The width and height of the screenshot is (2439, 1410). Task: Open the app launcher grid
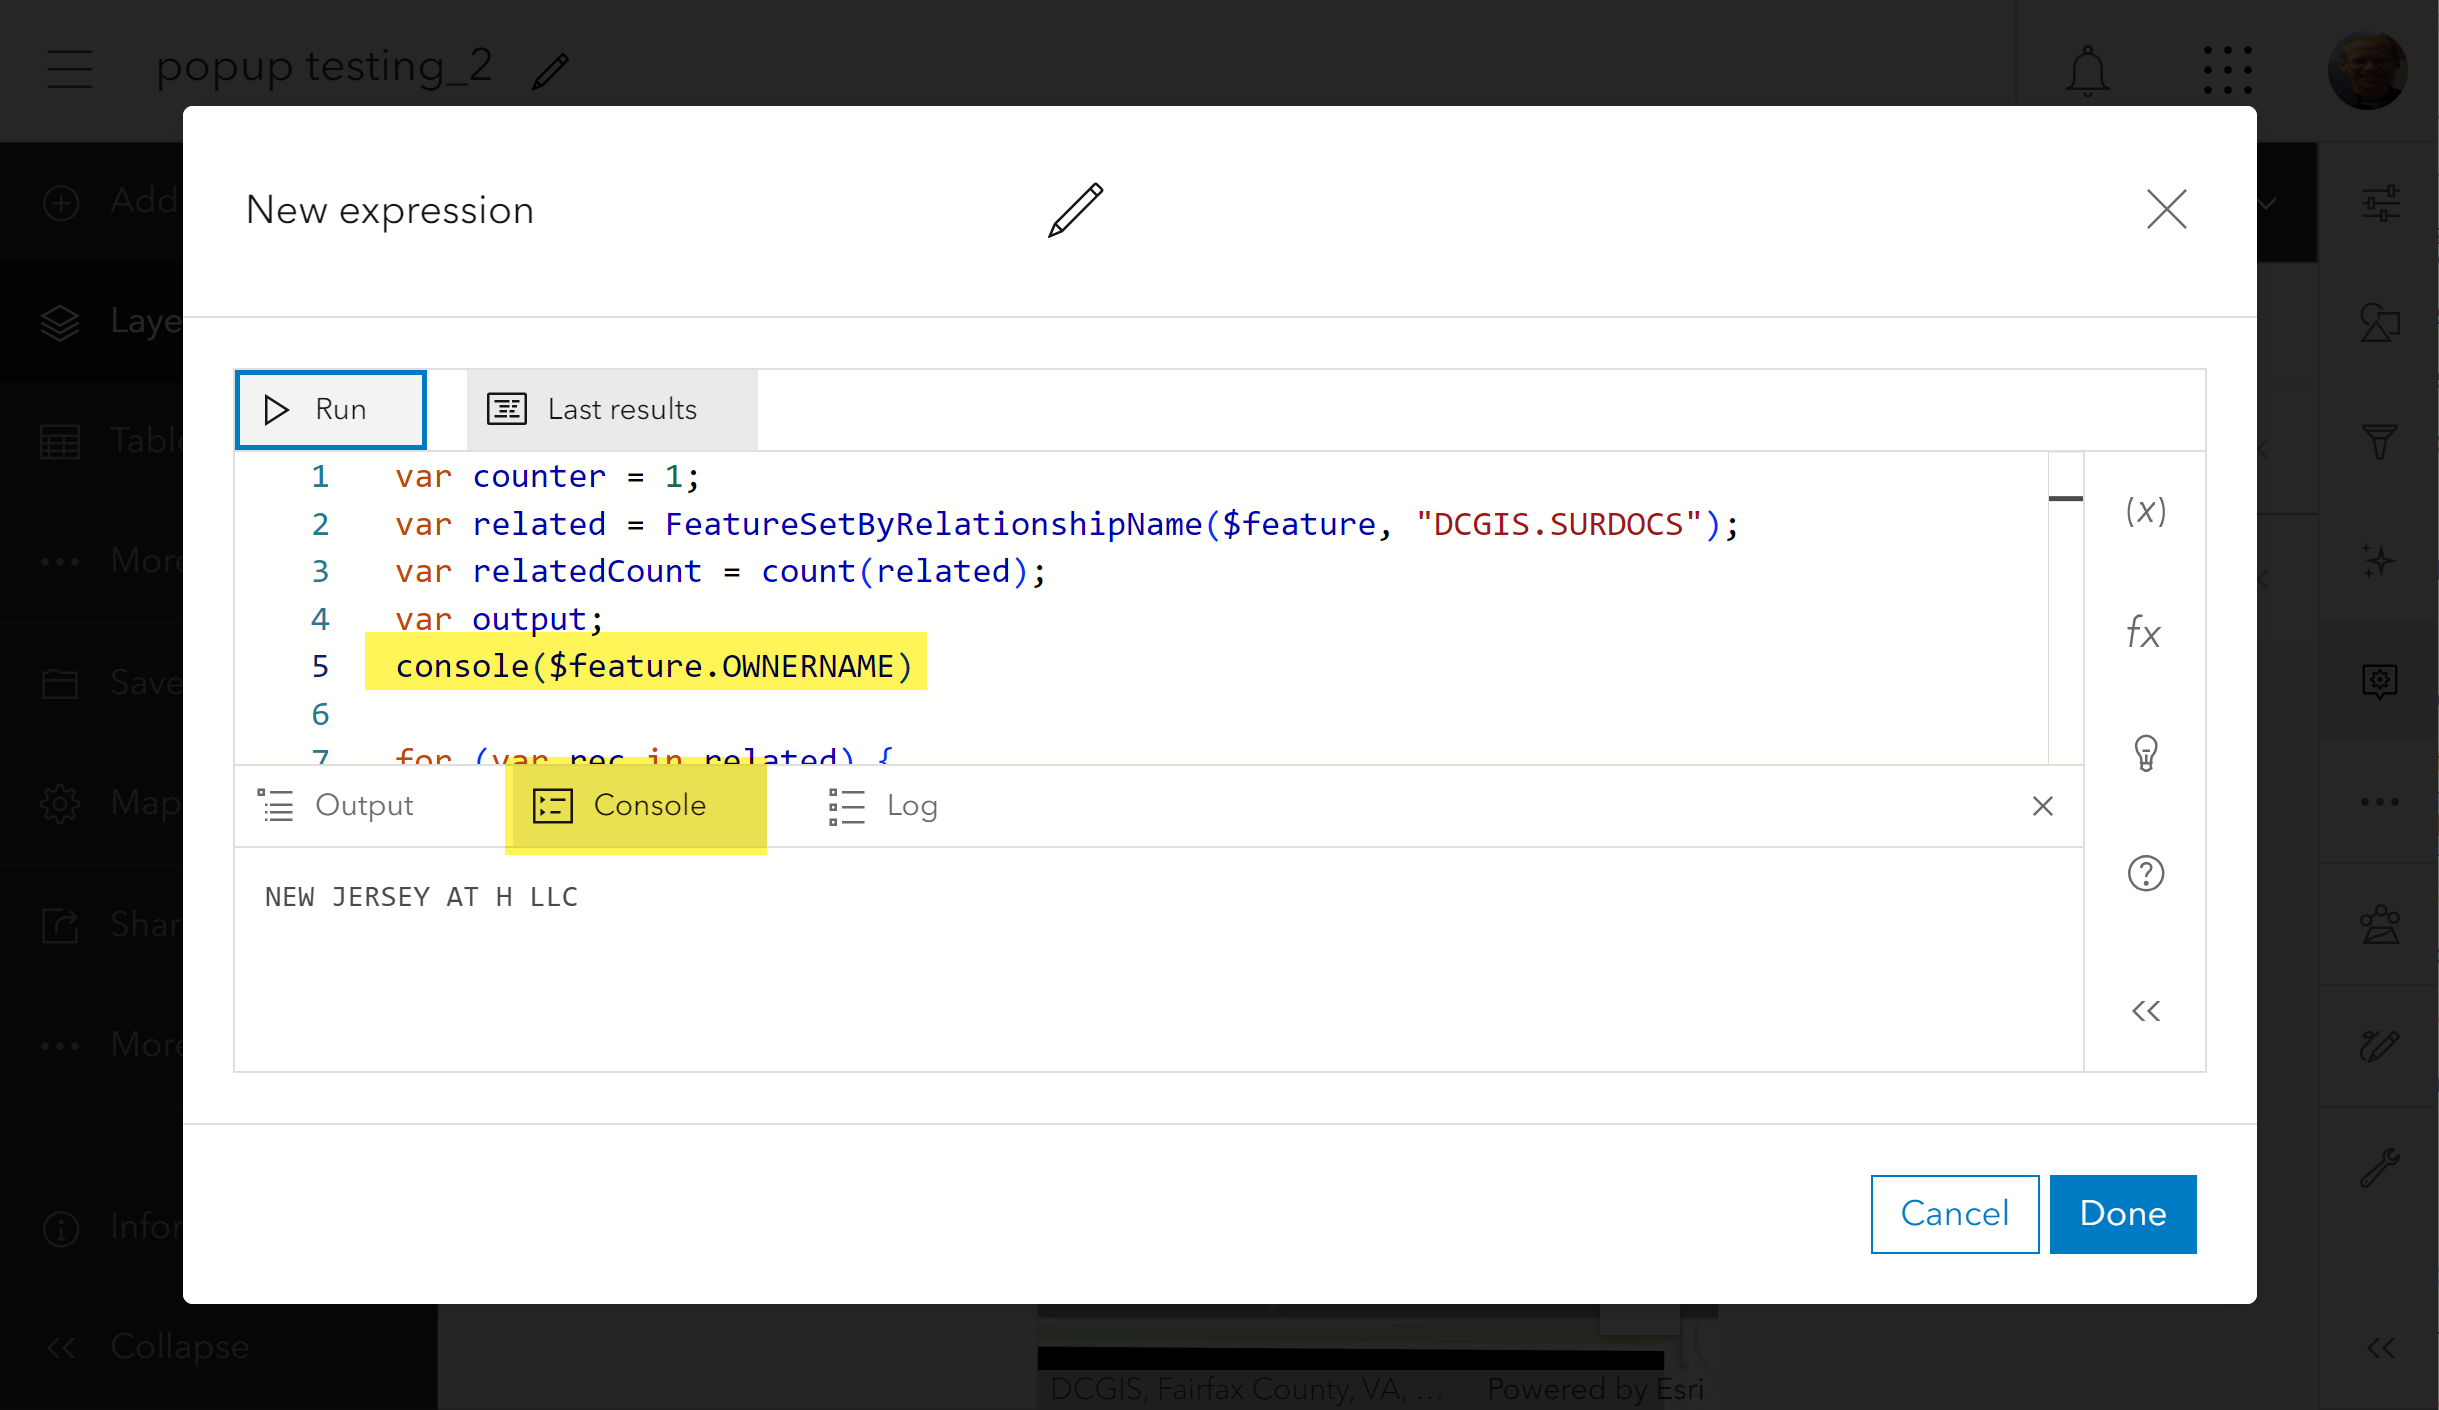[x=2227, y=70]
